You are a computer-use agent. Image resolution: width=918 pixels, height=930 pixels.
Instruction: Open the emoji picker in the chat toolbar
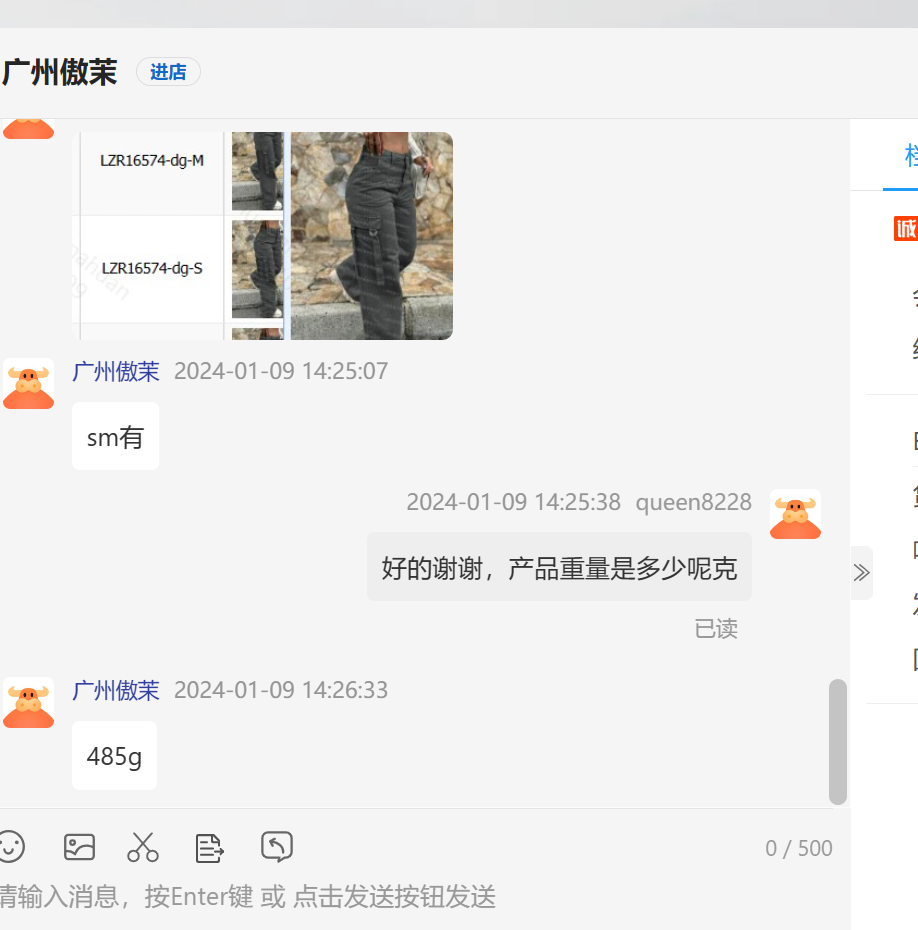tap(10, 847)
